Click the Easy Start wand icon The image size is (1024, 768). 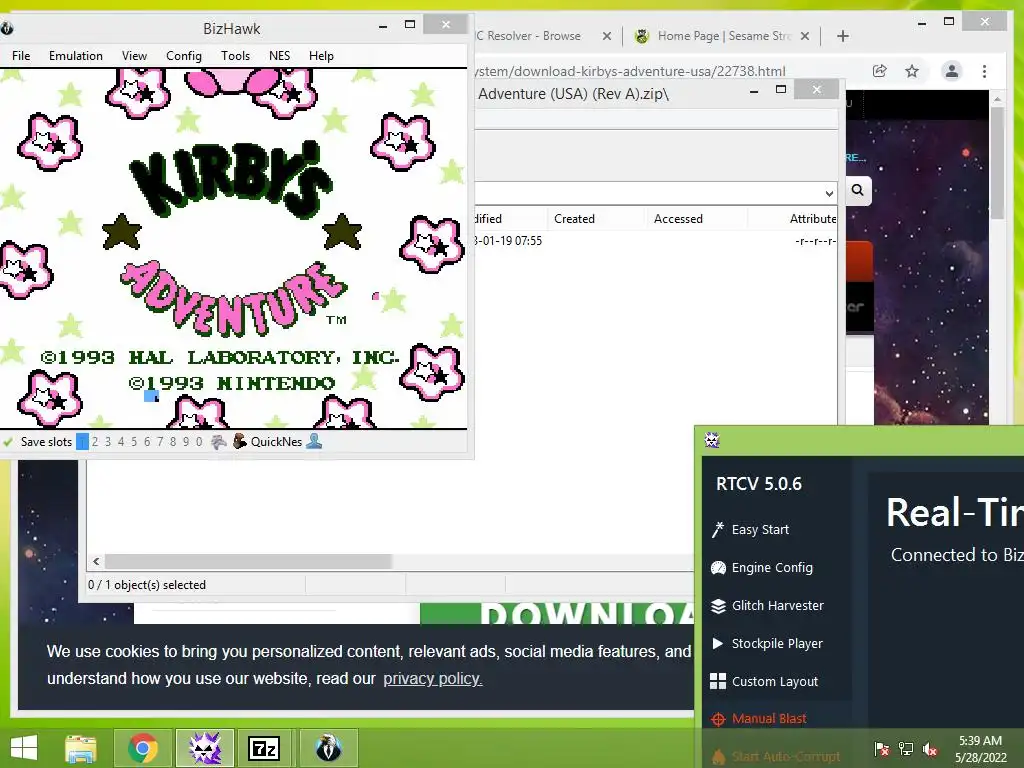coord(718,530)
